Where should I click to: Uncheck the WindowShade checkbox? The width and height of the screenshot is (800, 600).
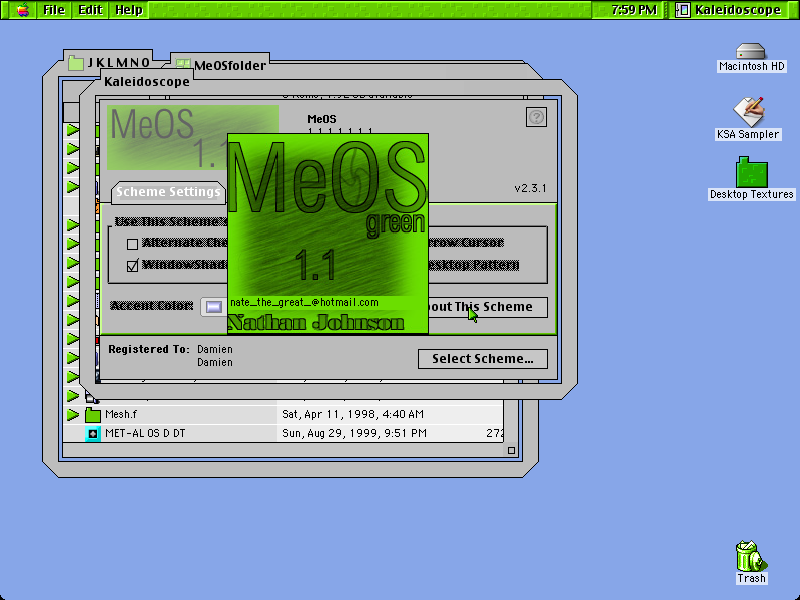pos(133,266)
